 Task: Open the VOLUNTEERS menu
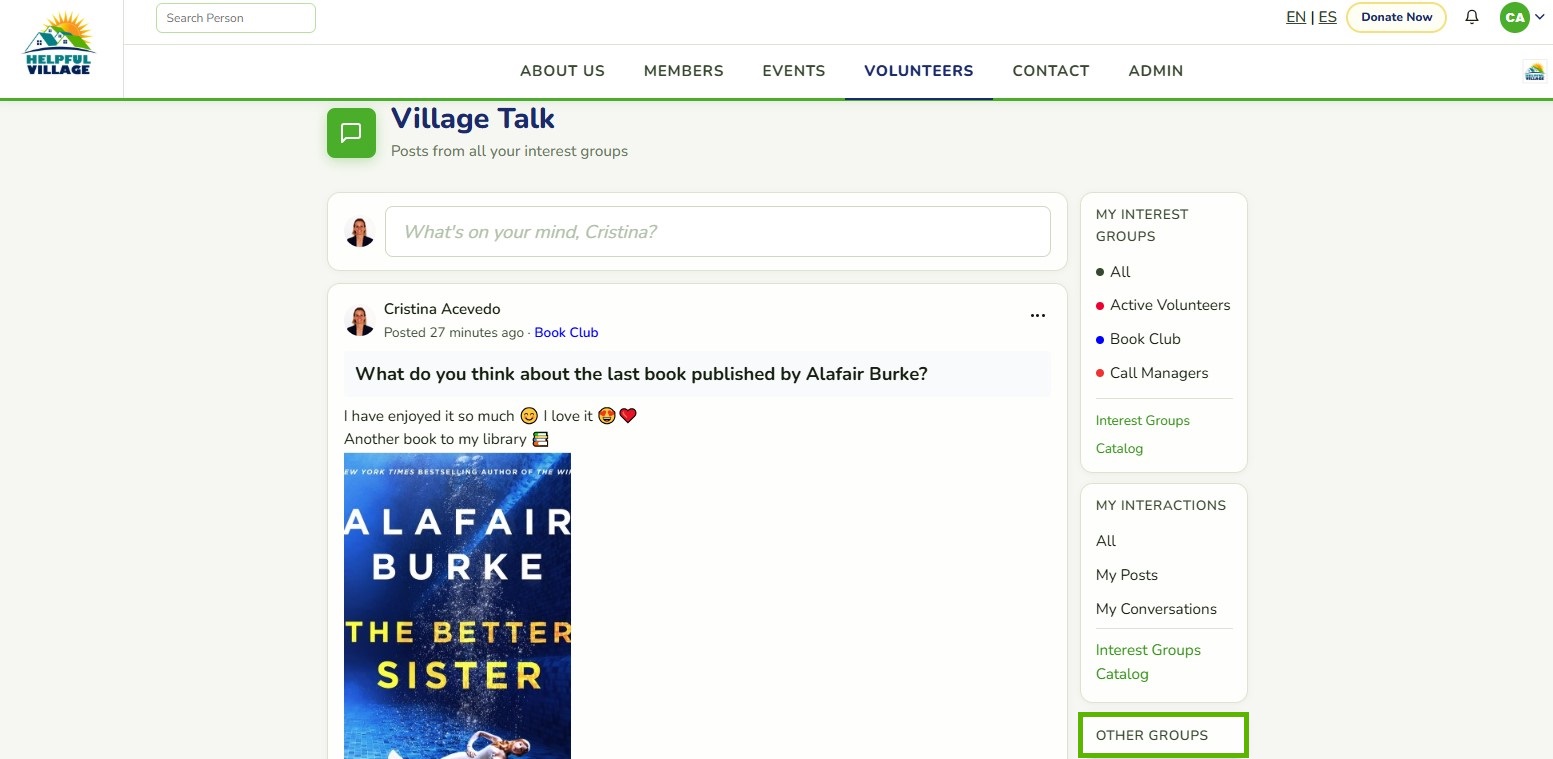pos(919,71)
